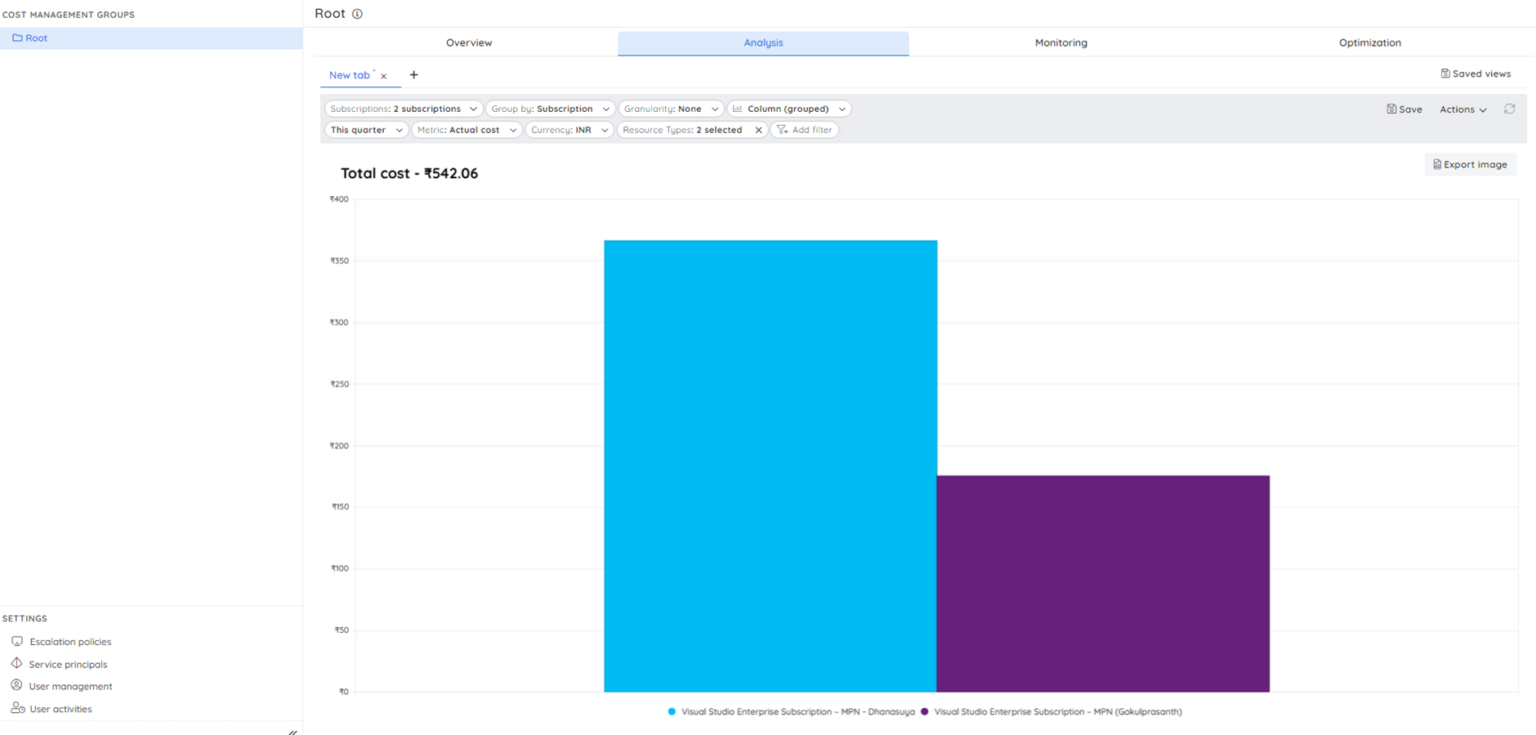Viewport: 1536px width, 735px height.
Task: Open the Metric Actual cost dropdown
Action: [467, 130]
